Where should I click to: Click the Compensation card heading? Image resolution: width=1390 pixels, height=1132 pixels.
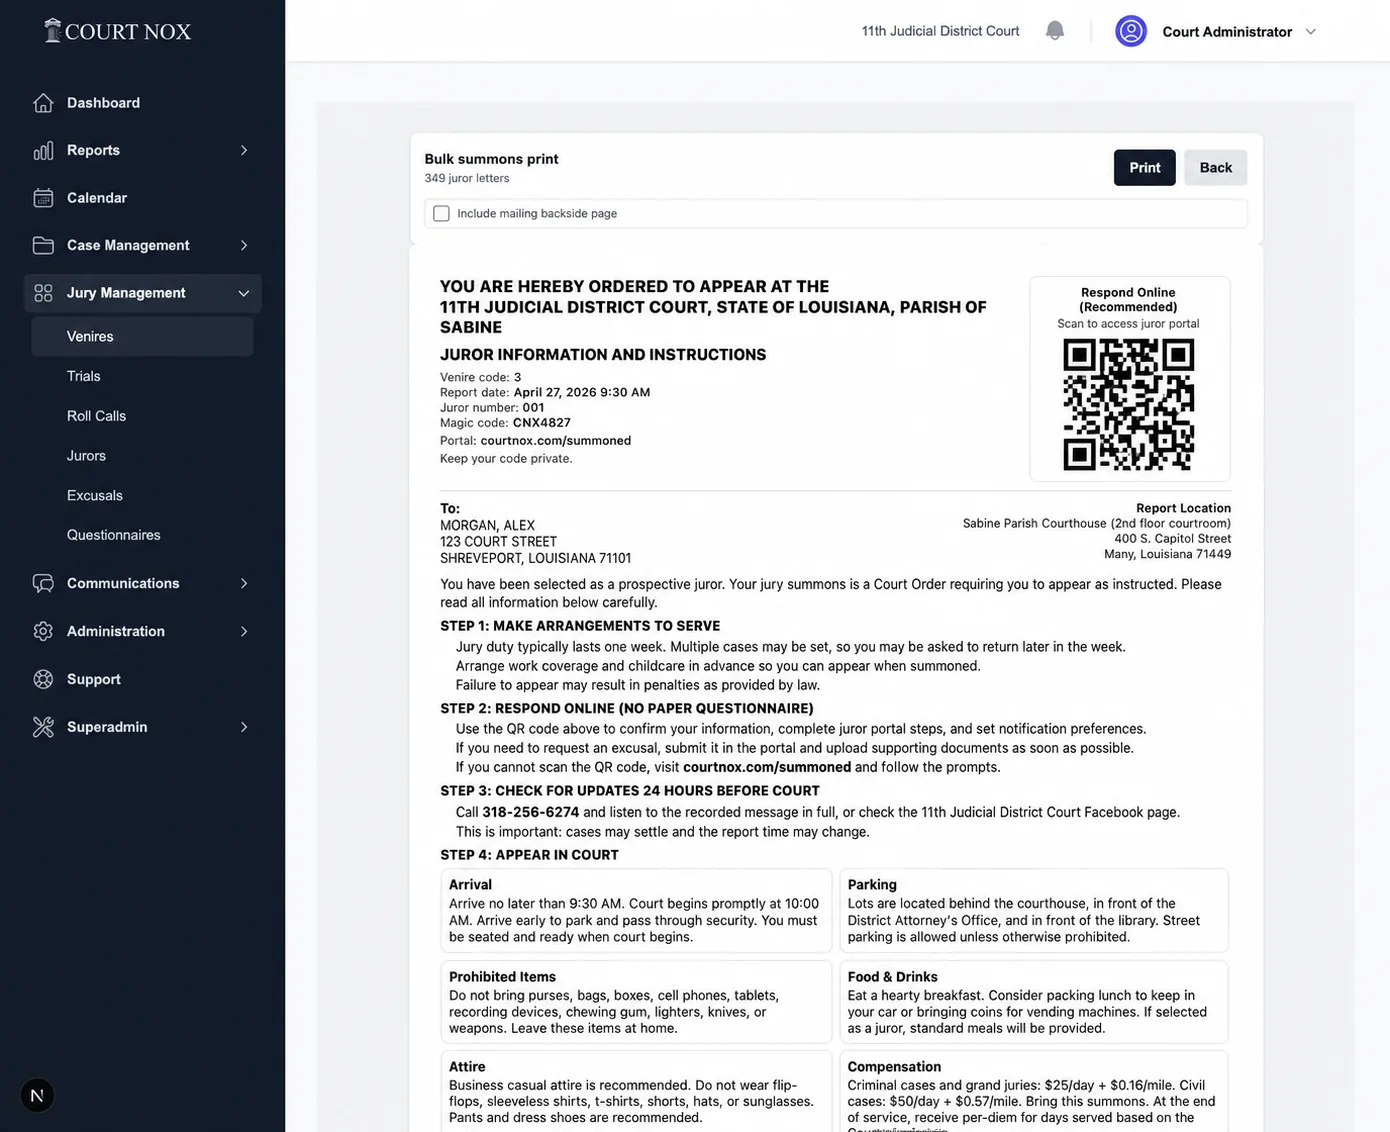[x=894, y=1067]
